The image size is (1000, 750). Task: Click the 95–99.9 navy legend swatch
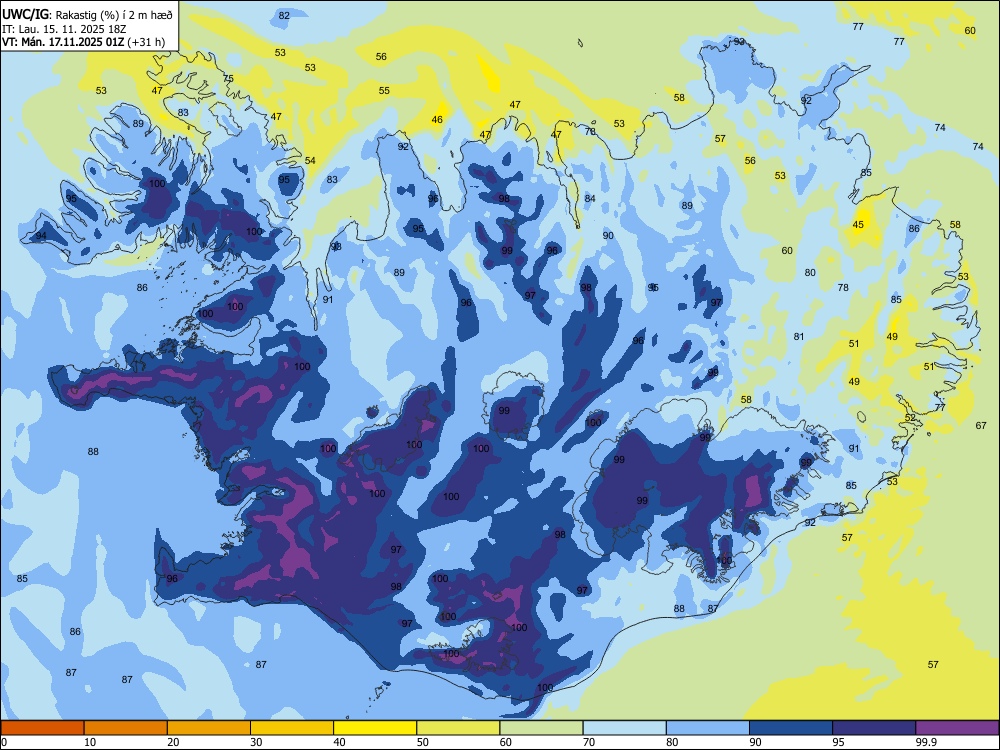click(x=874, y=728)
